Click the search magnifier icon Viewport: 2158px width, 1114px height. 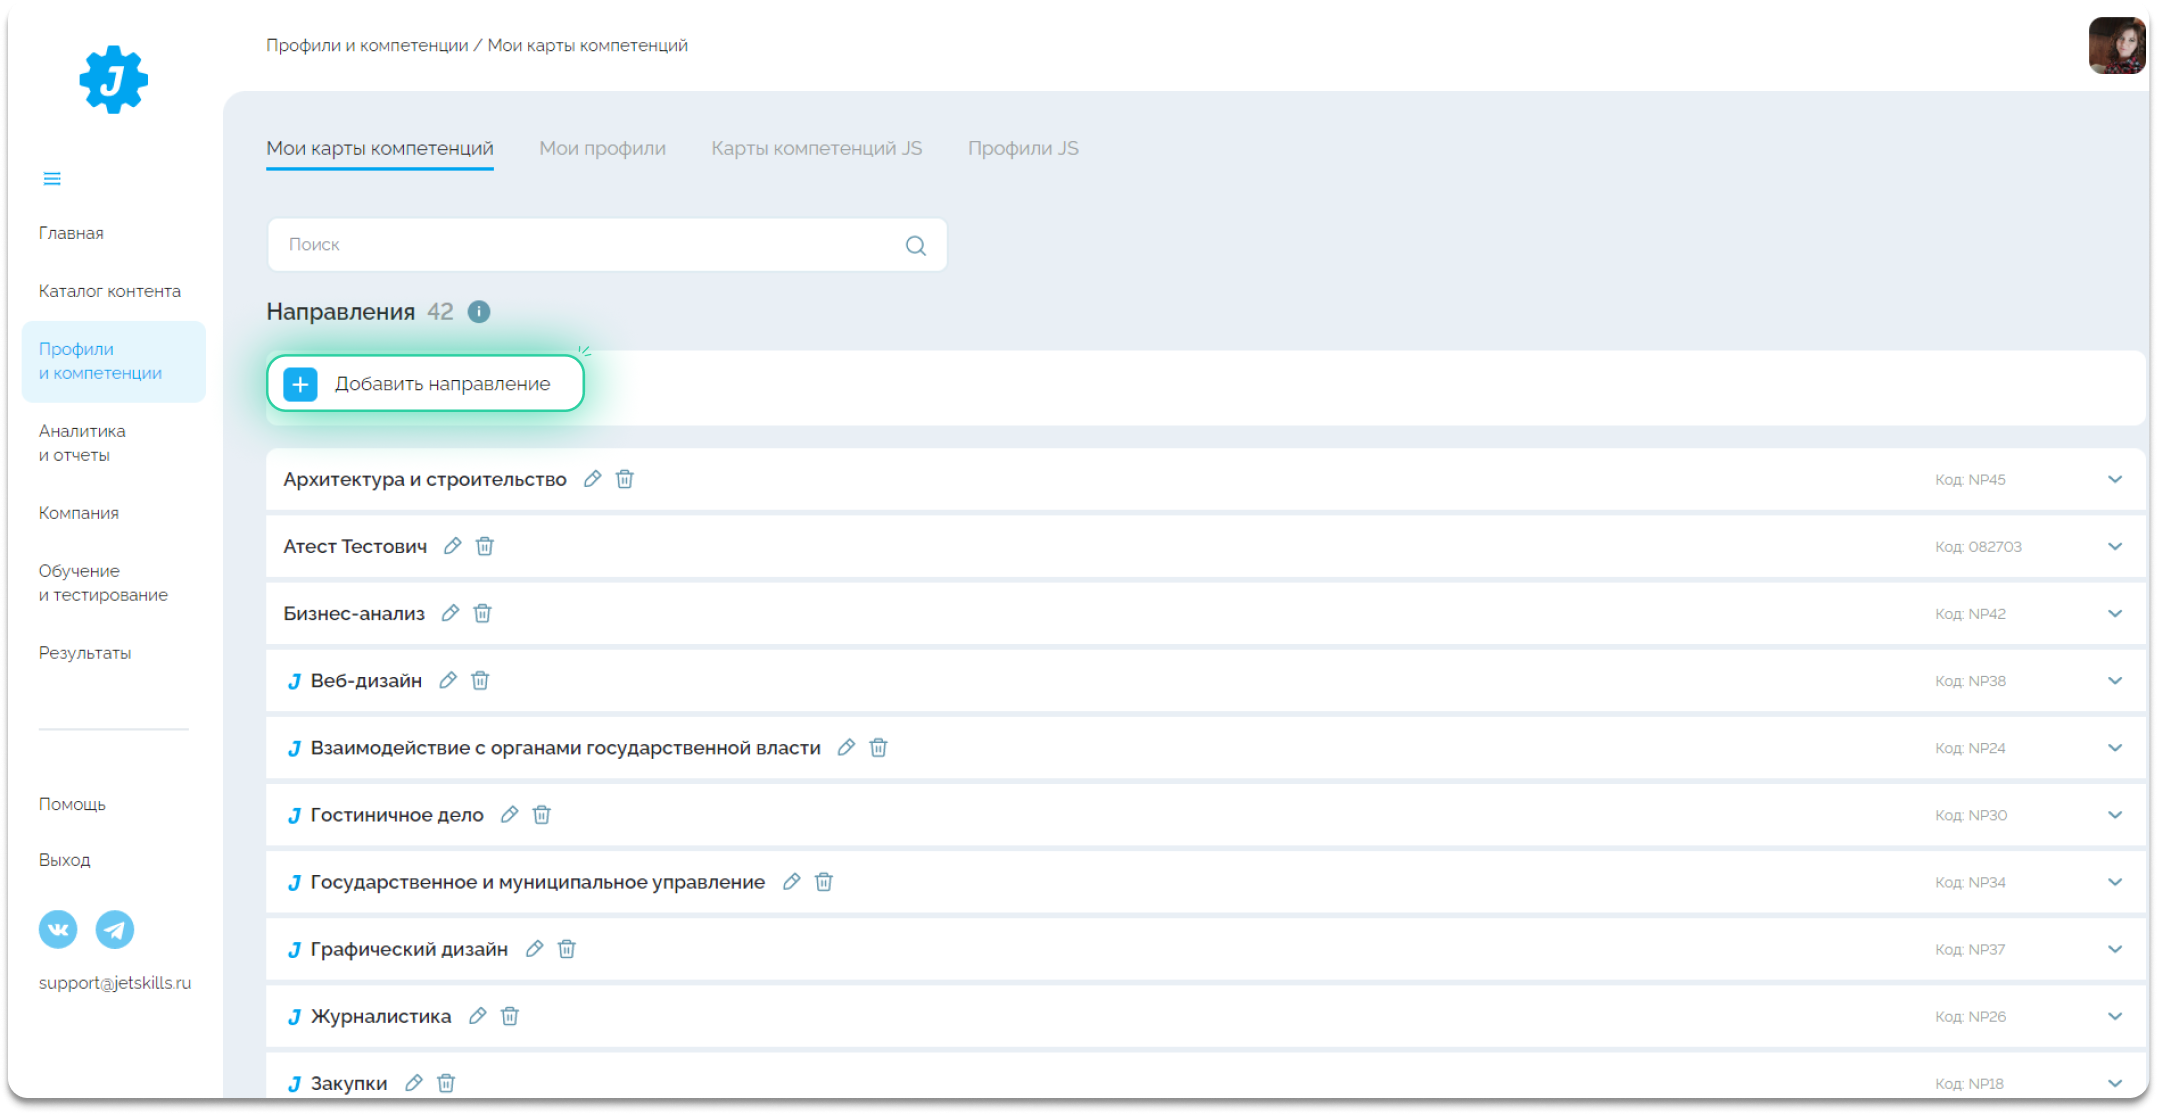(915, 246)
